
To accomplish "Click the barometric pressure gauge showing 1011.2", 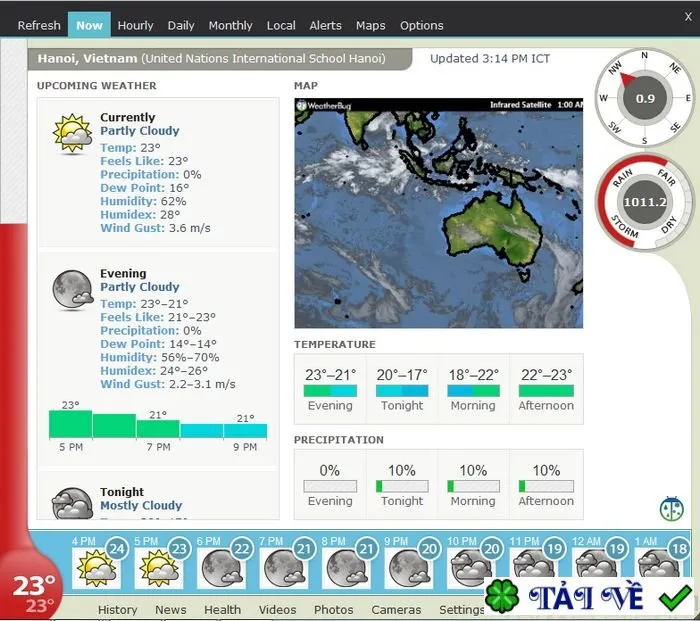I will (x=645, y=202).
